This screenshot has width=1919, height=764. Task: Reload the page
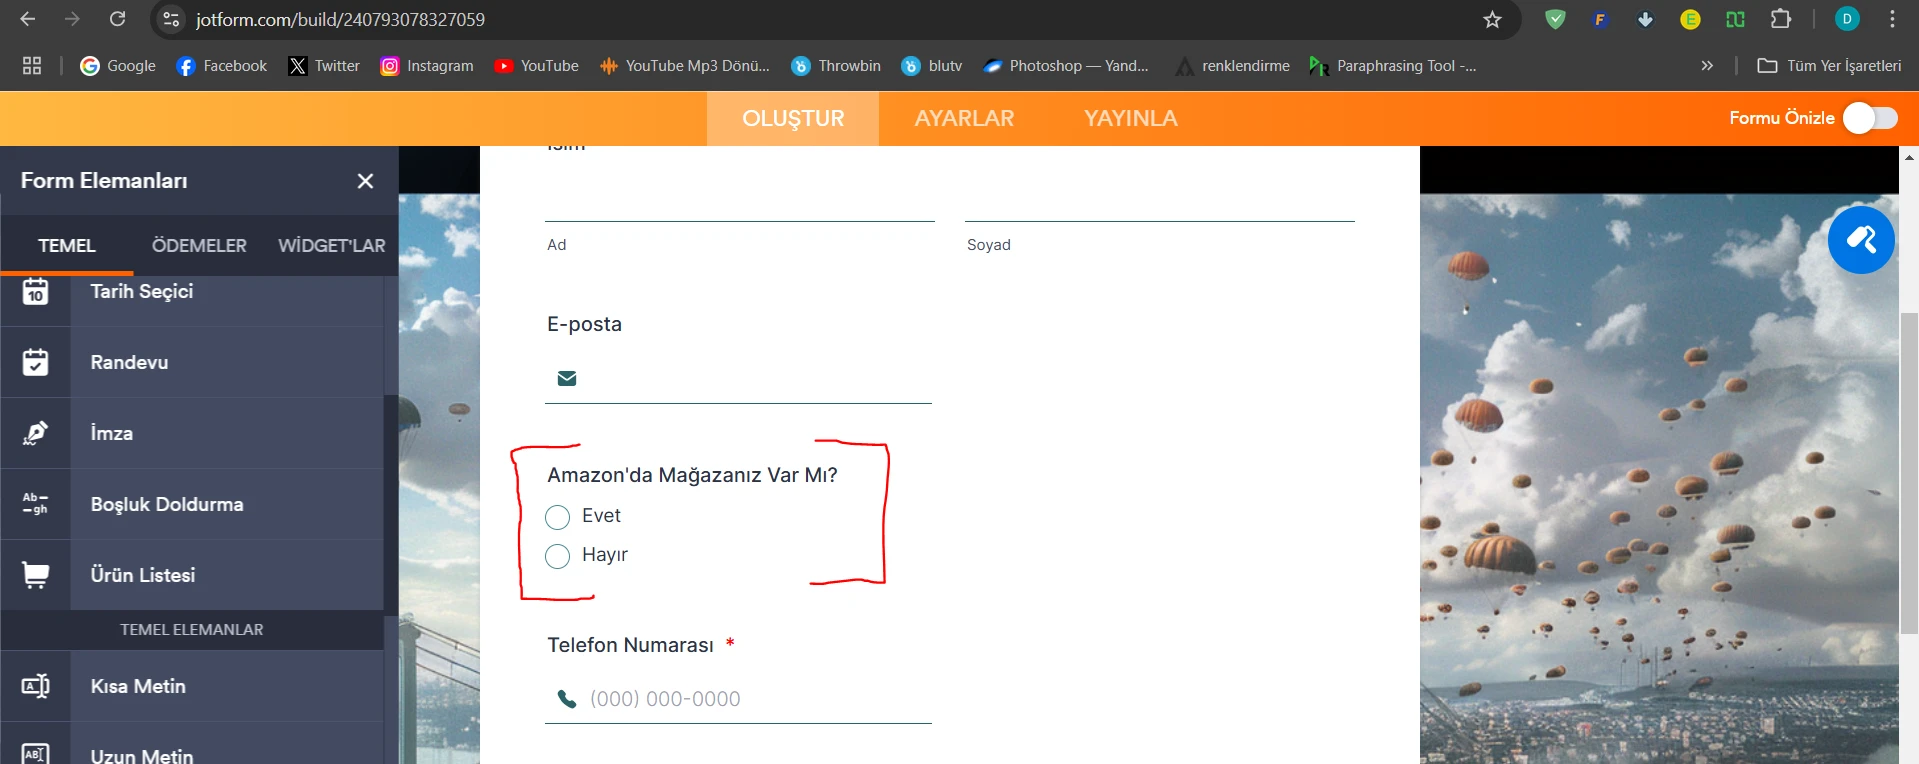117,19
